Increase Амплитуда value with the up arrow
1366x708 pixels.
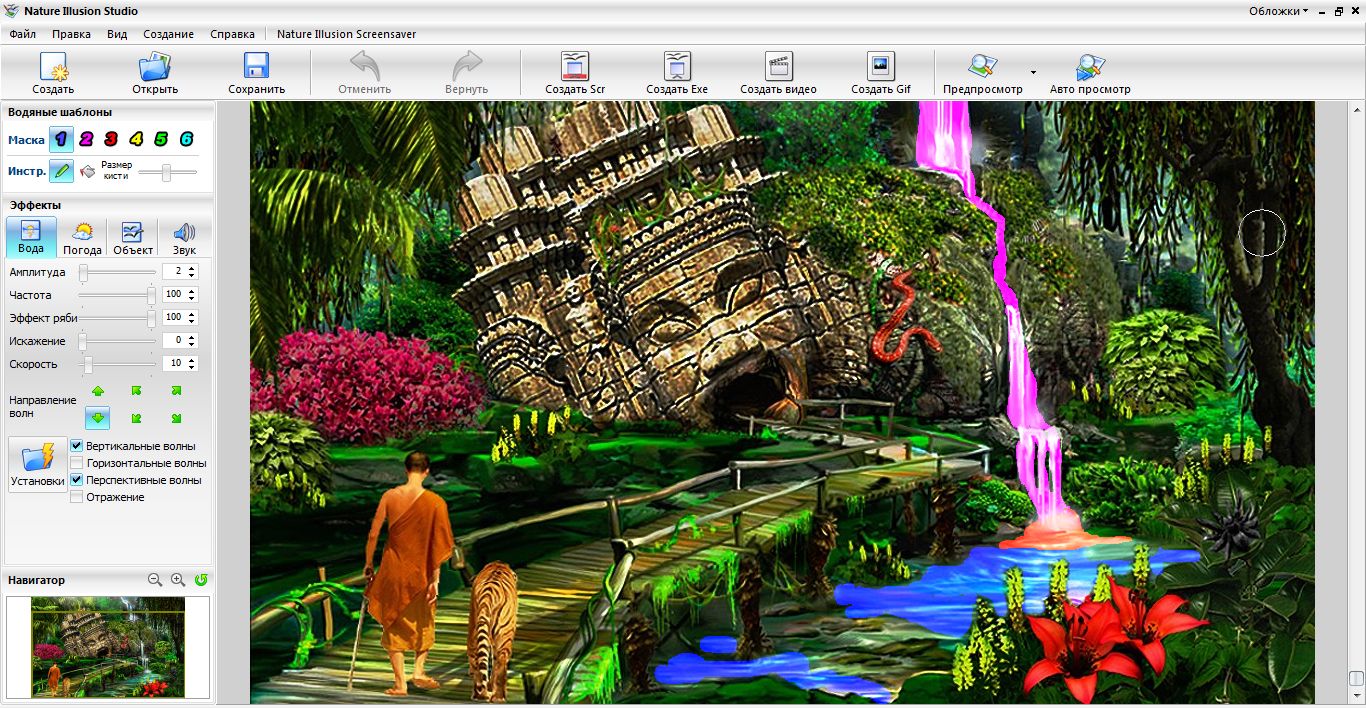pyautogui.click(x=192, y=268)
